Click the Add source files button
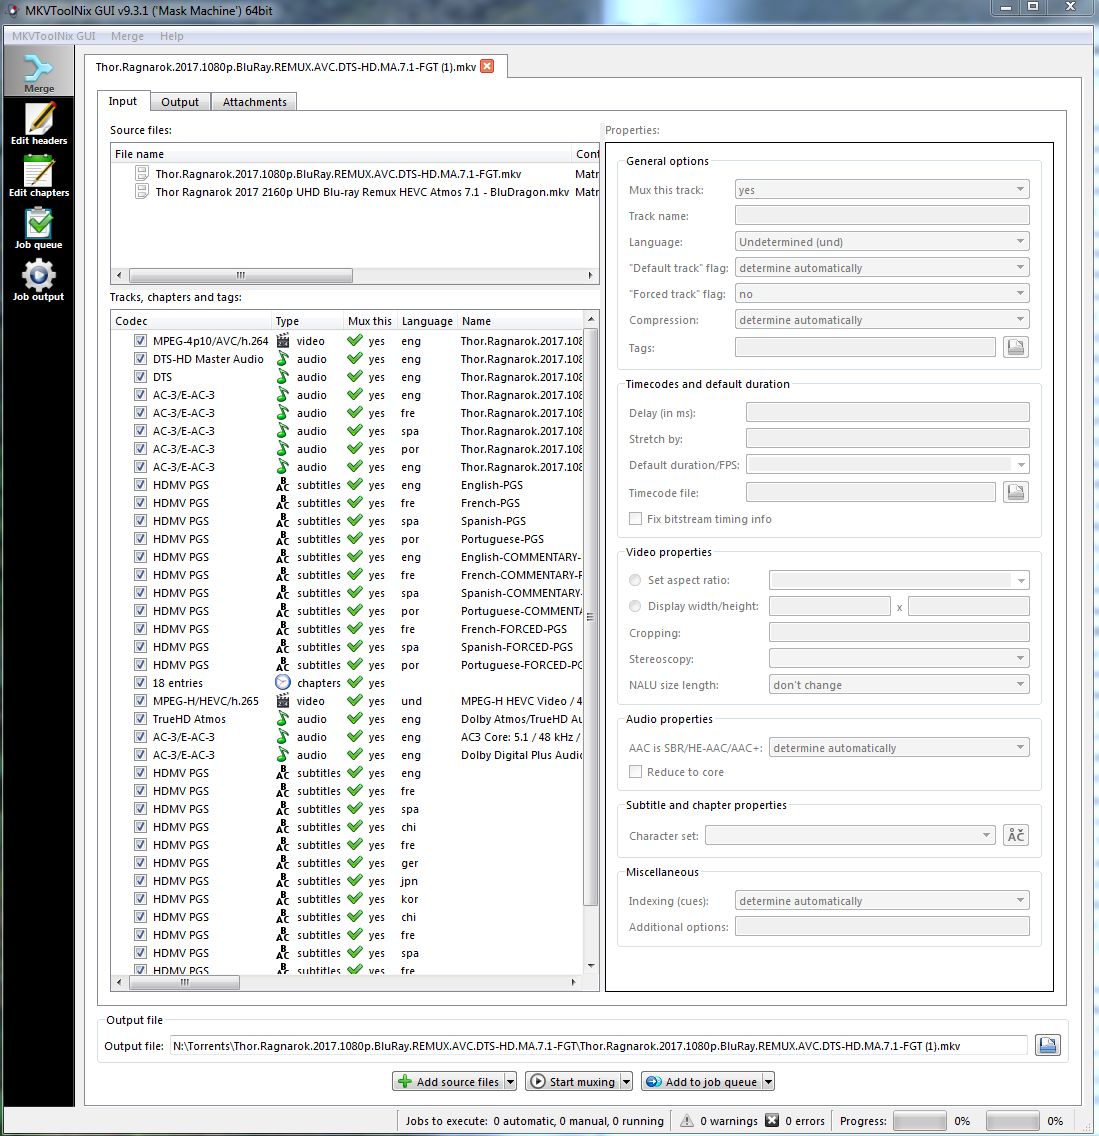This screenshot has width=1099, height=1136. pyautogui.click(x=448, y=1082)
